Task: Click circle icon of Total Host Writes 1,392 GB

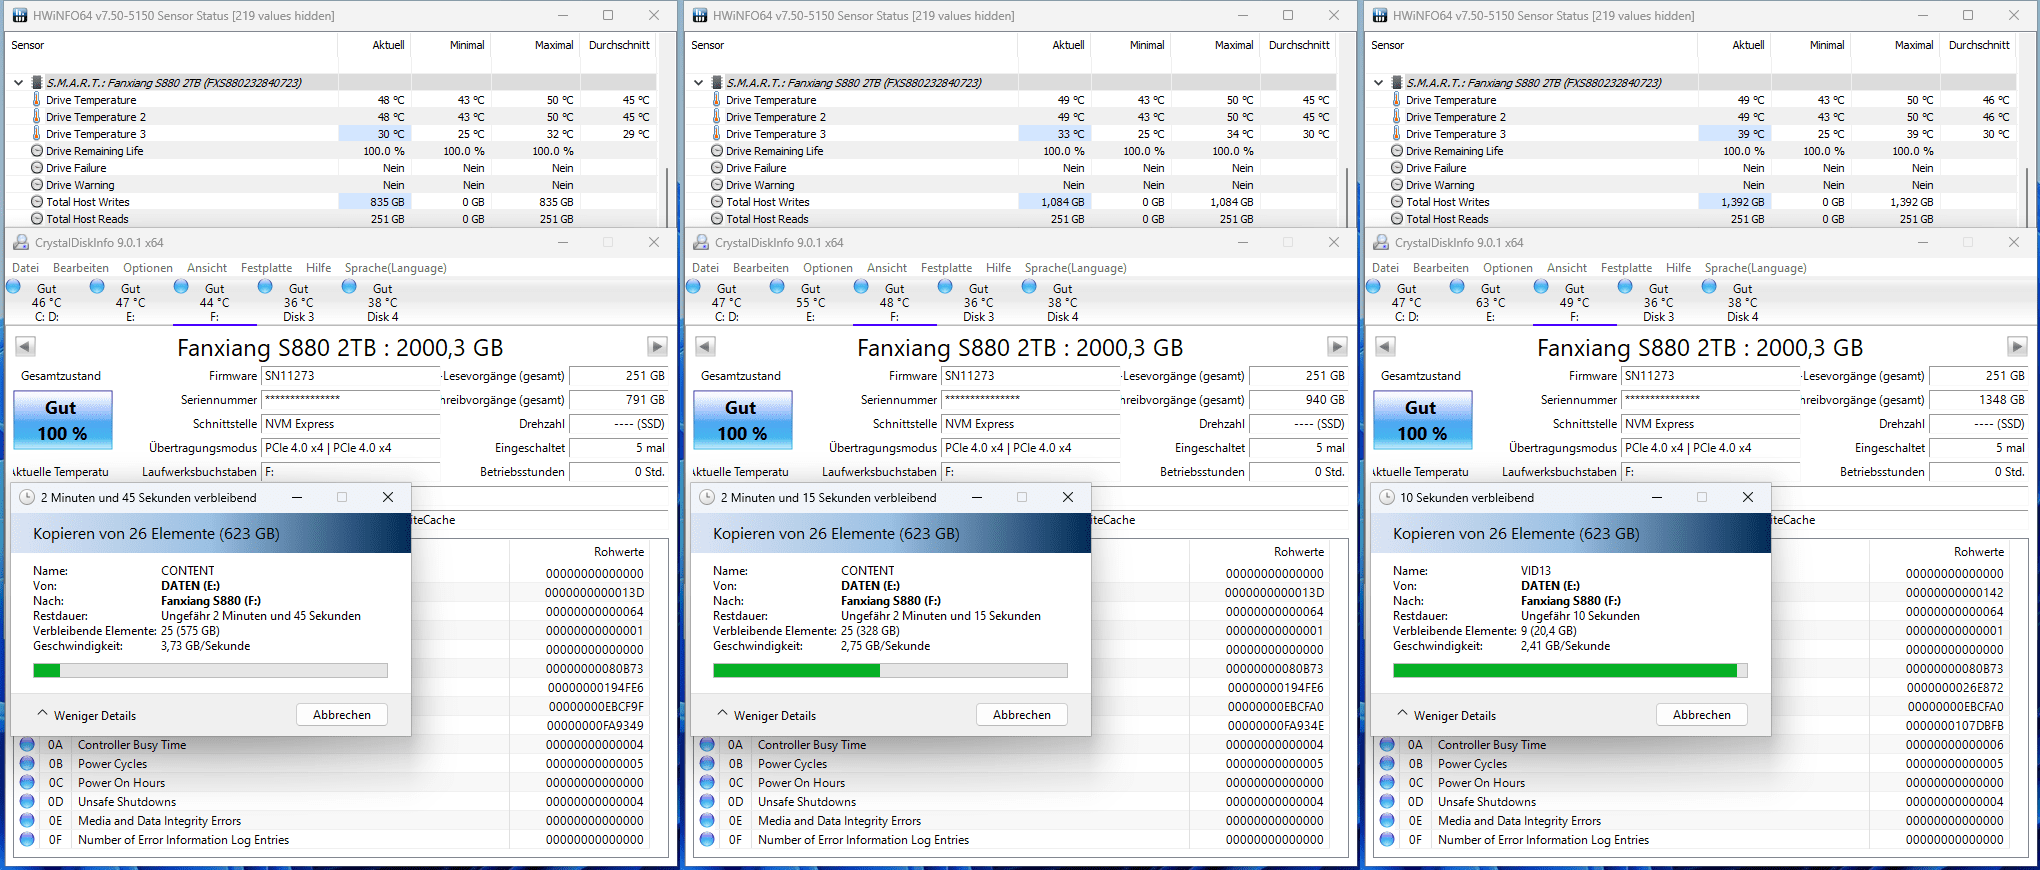Action: [1397, 201]
